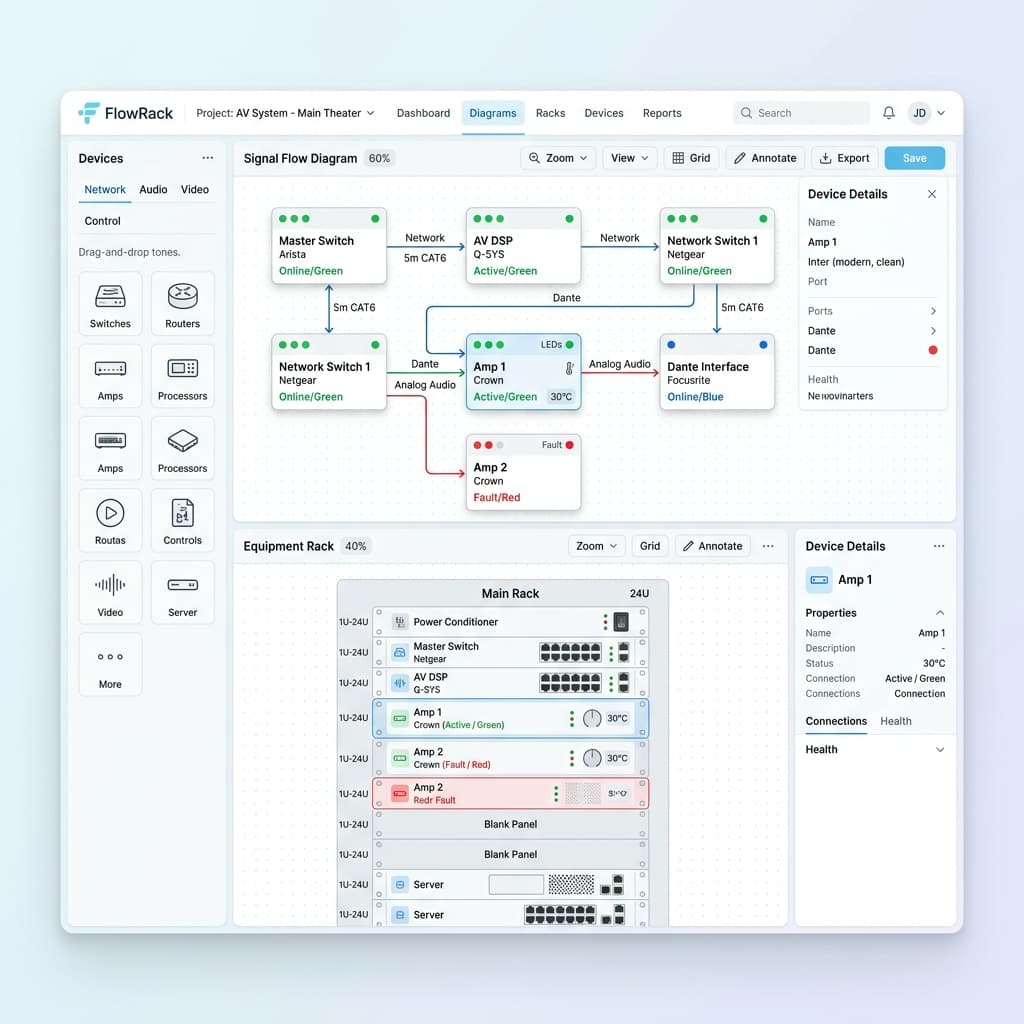Open Devices panel more options
Screen dimensions: 1024x1024
[208, 158]
